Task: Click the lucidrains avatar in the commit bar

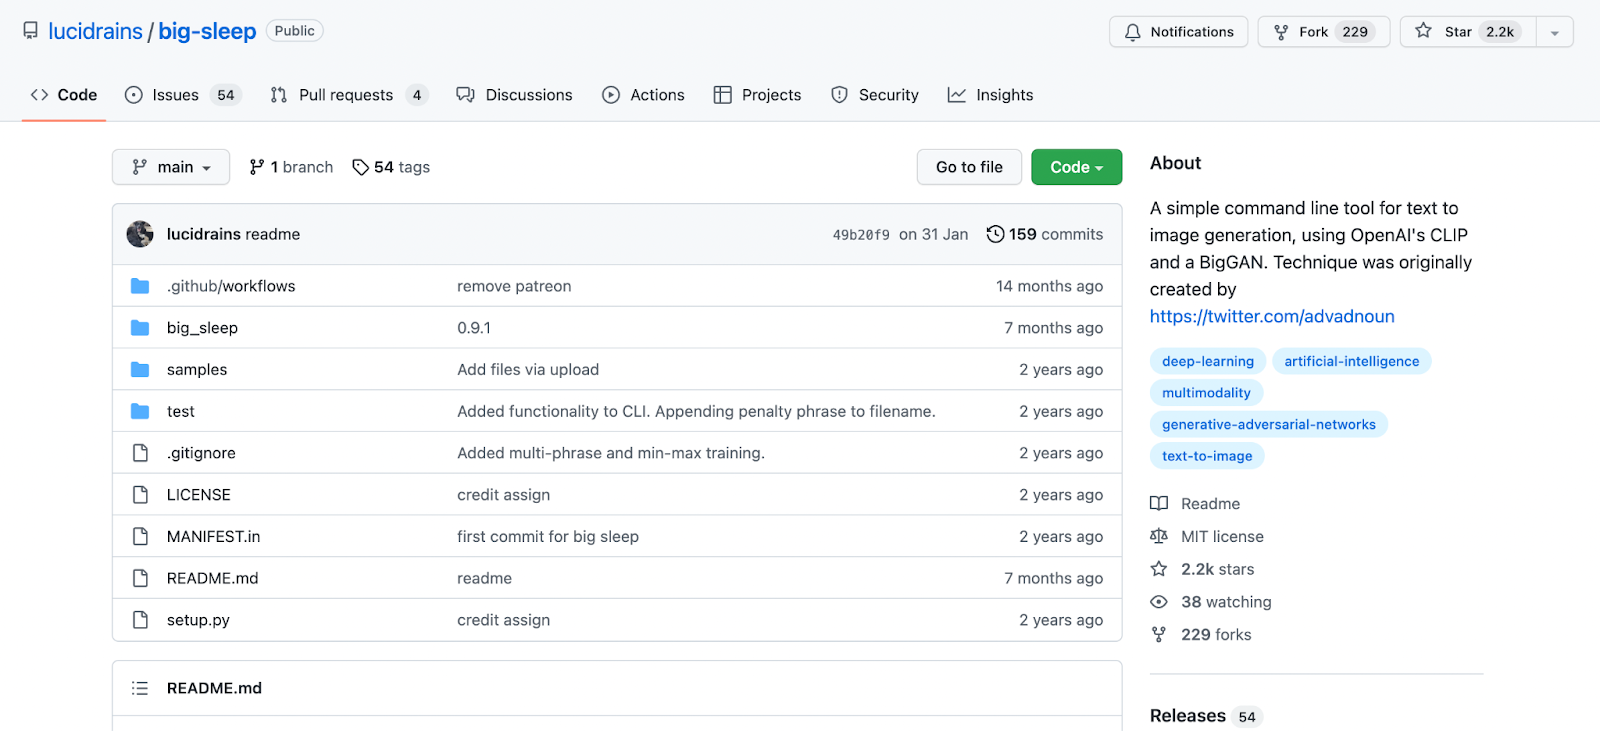Action: point(140,234)
